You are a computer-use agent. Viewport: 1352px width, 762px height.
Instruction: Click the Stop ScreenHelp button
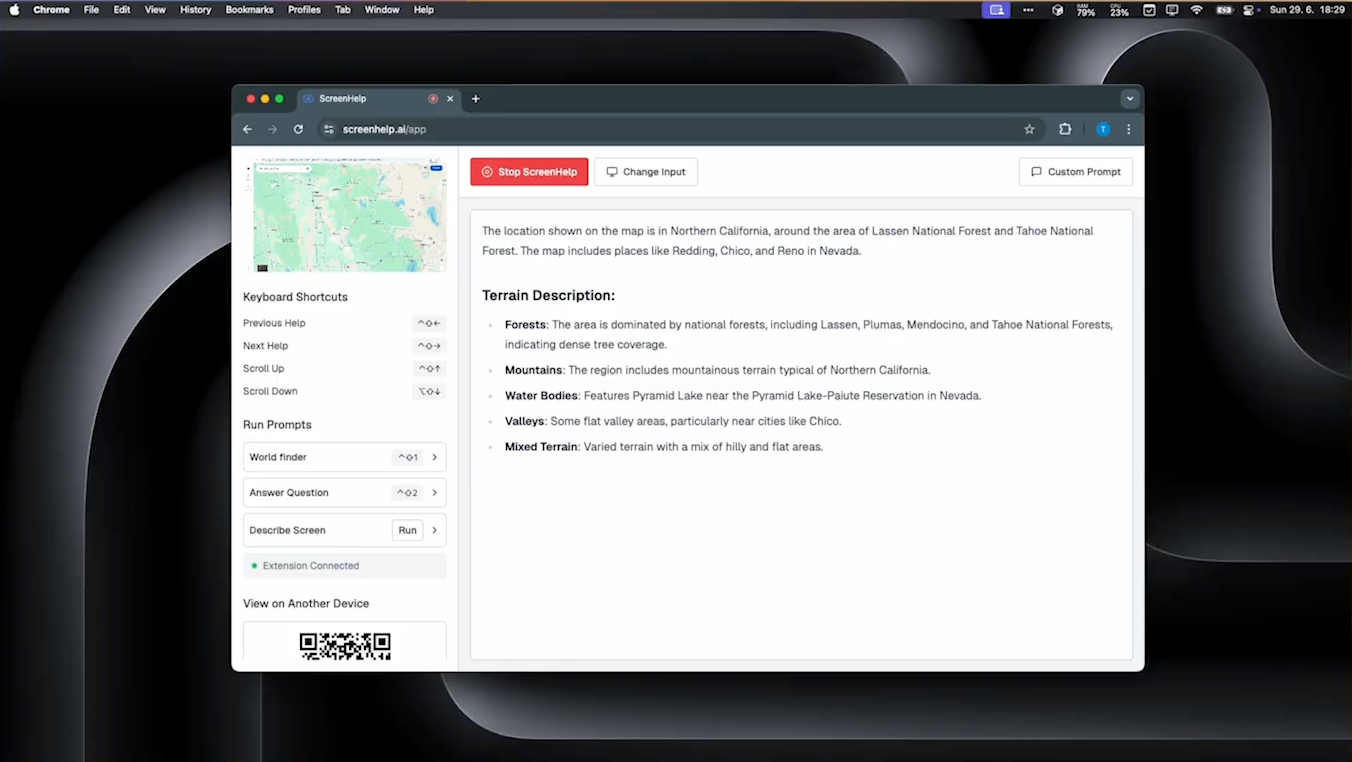pyautogui.click(x=529, y=171)
